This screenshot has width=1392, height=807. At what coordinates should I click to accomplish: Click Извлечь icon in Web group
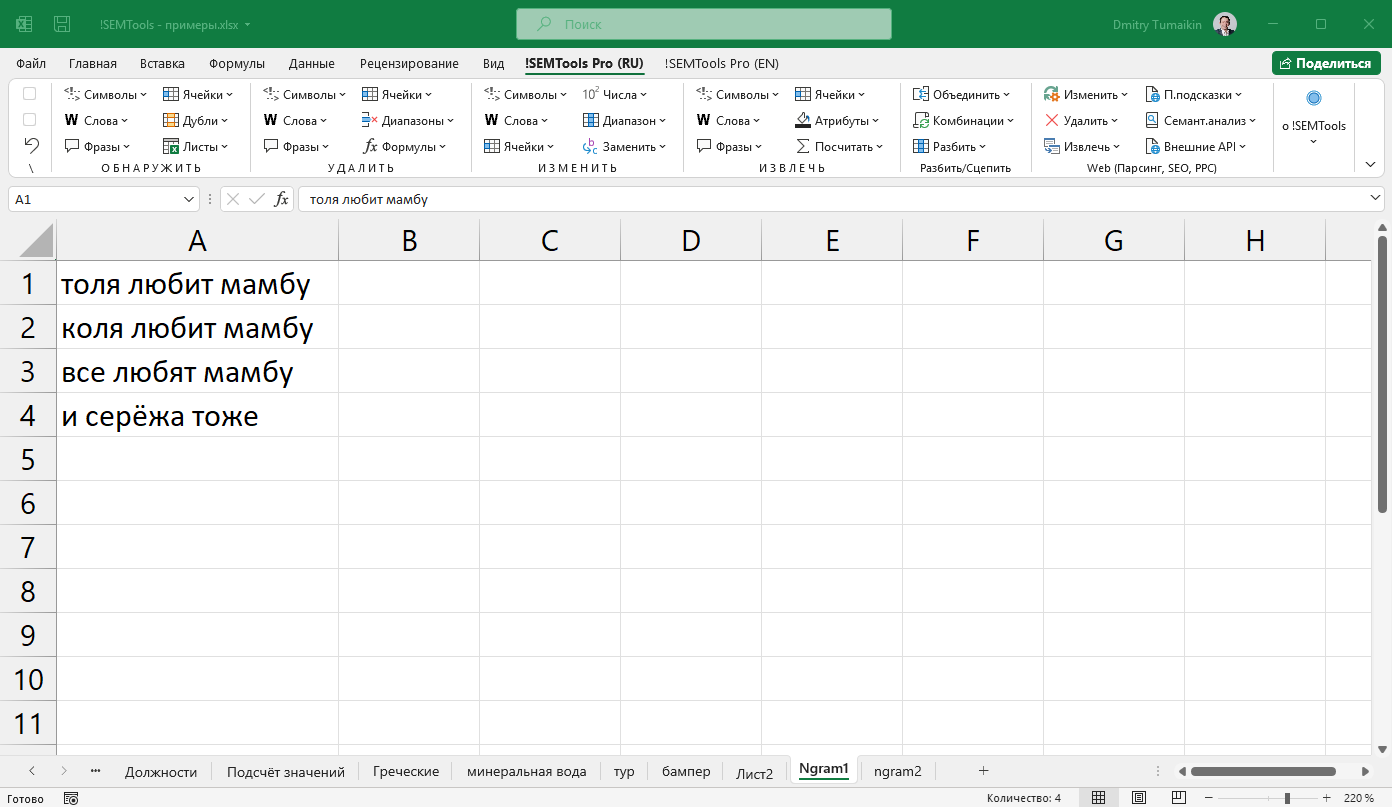pos(1051,147)
